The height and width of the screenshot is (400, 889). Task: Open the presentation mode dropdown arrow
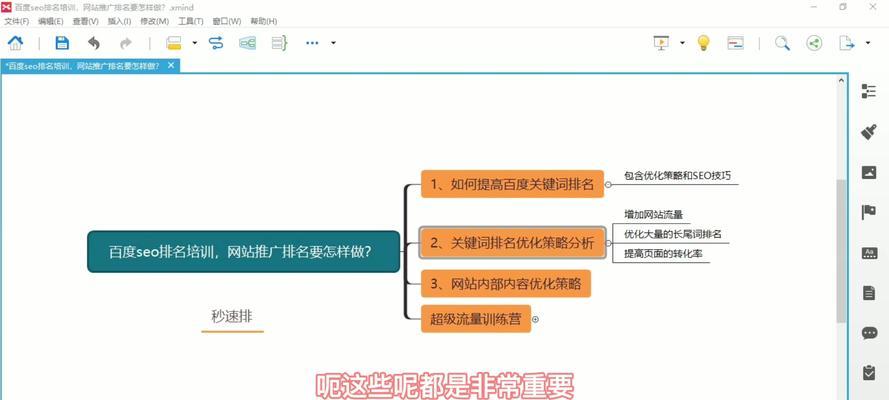pos(682,42)
